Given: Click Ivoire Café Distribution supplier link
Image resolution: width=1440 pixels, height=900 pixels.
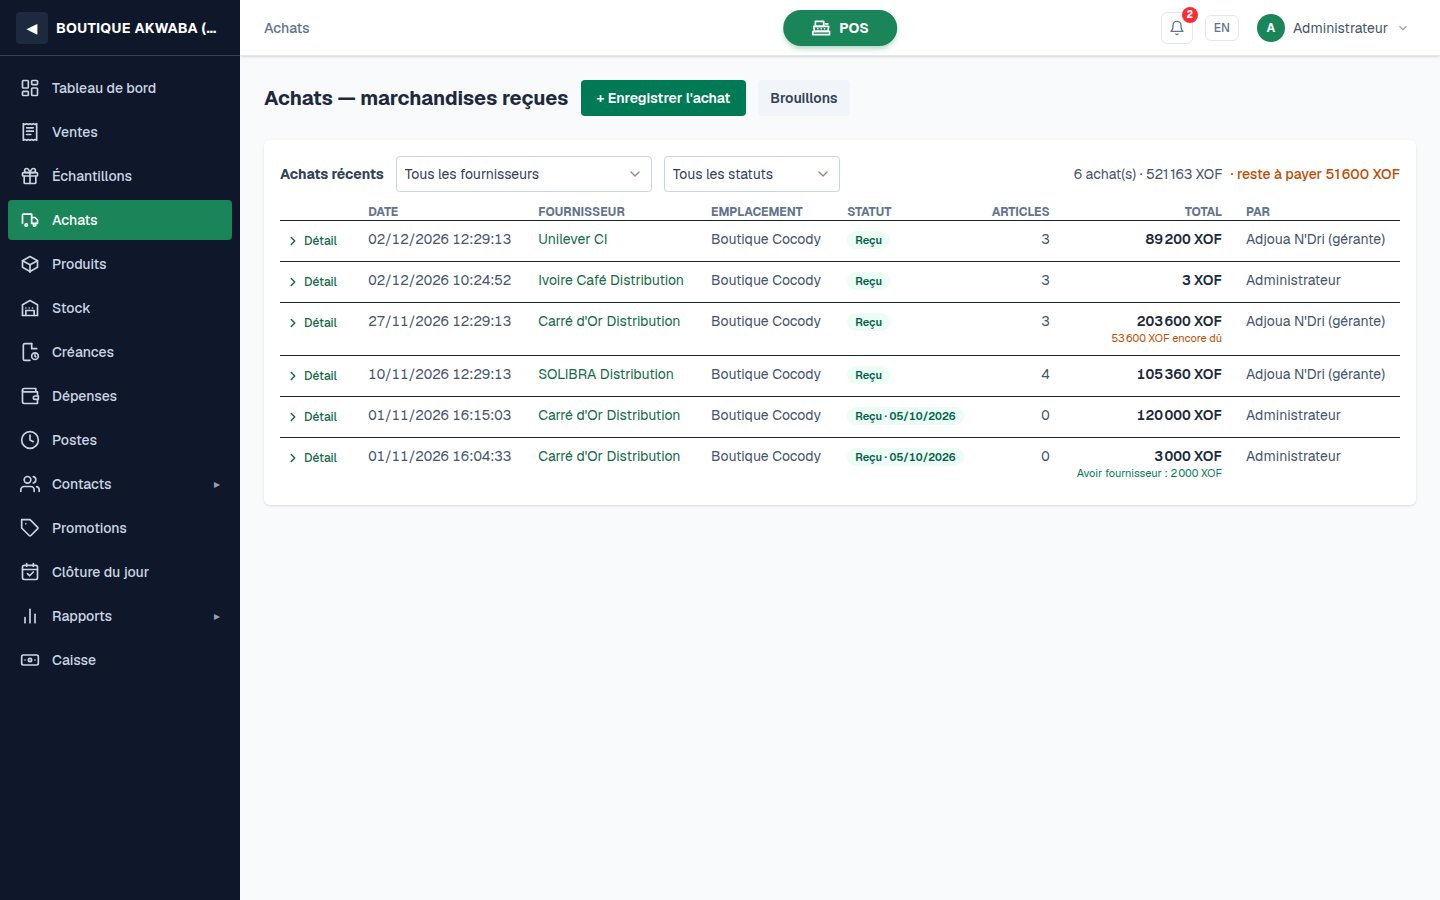Looking at the screenshot, I should point(611,280).
